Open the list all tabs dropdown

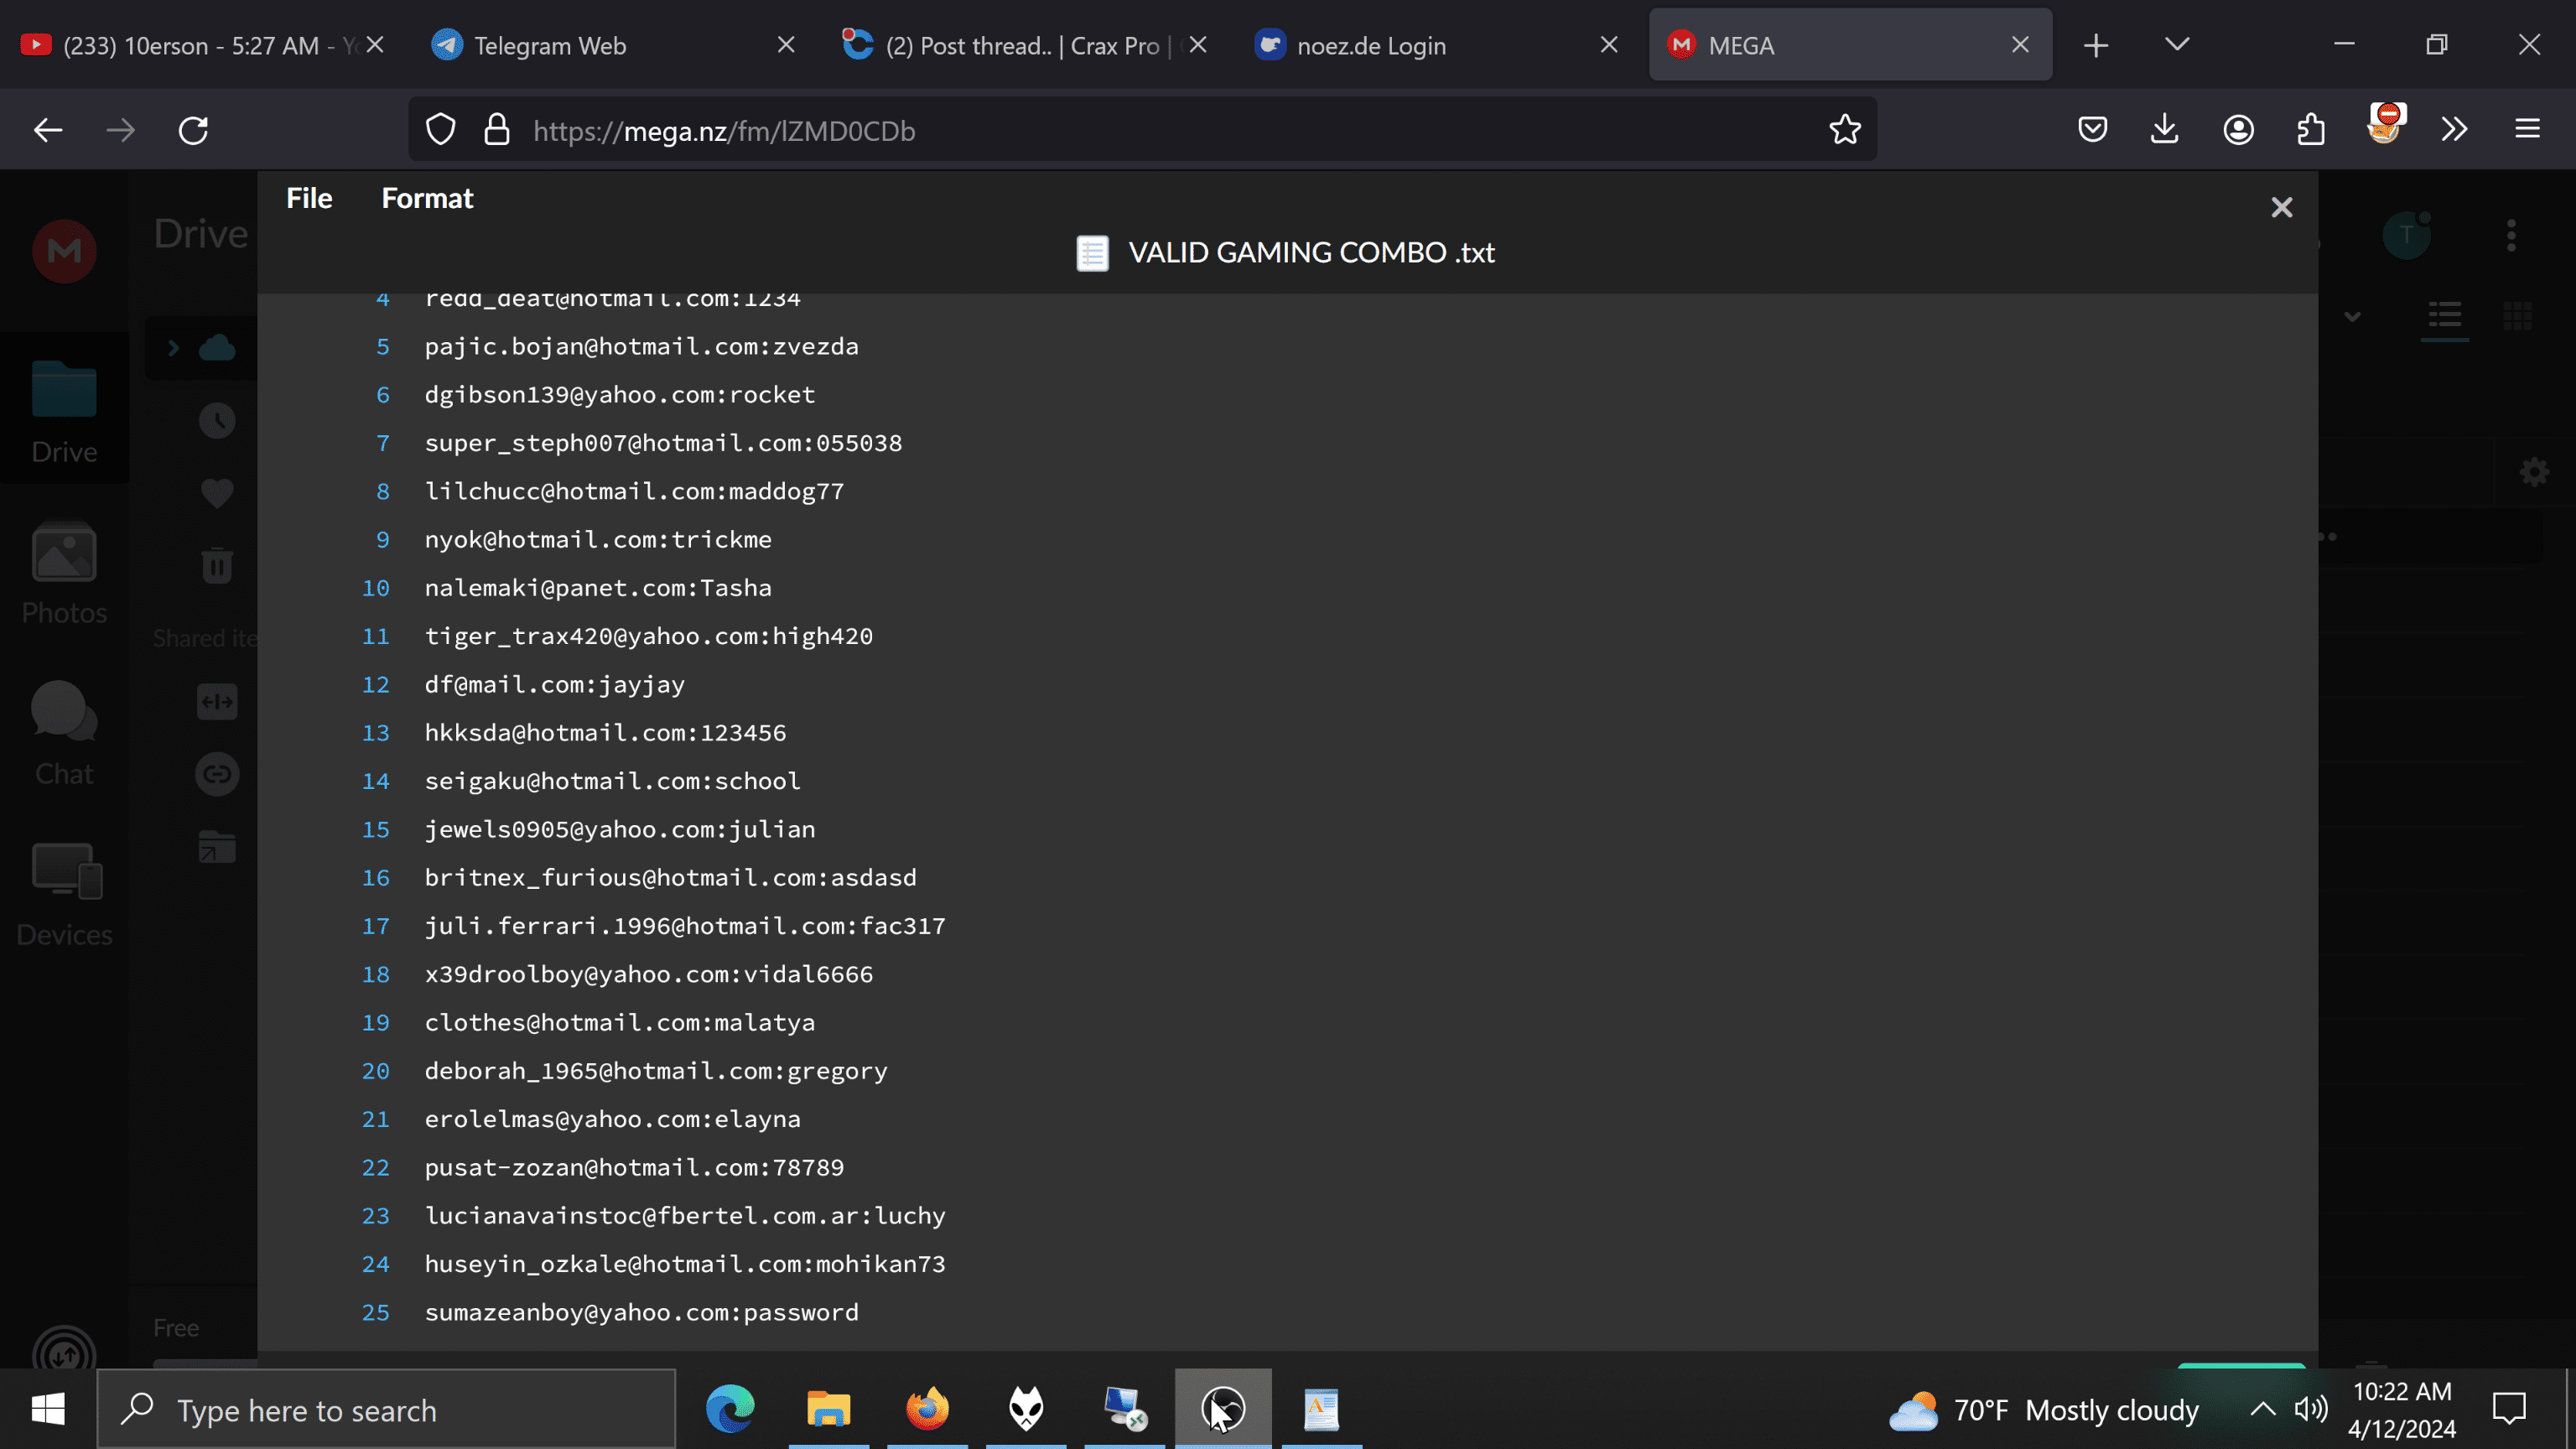2177,45
